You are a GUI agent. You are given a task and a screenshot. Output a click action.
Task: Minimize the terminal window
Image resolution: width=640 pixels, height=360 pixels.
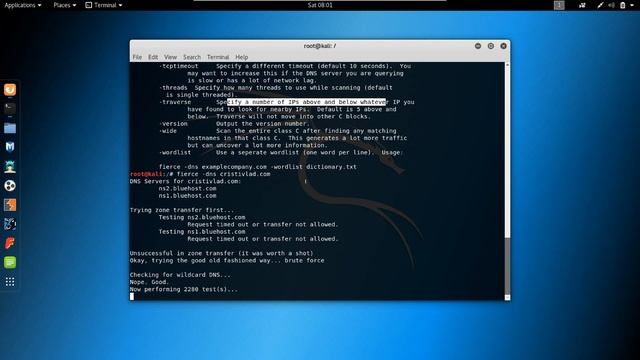(x=478, y=46)
